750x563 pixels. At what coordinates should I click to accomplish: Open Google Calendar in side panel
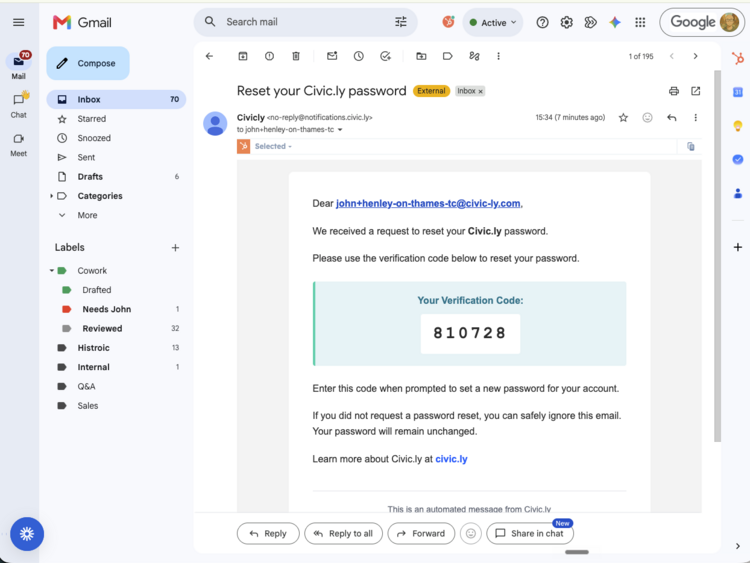738,92
